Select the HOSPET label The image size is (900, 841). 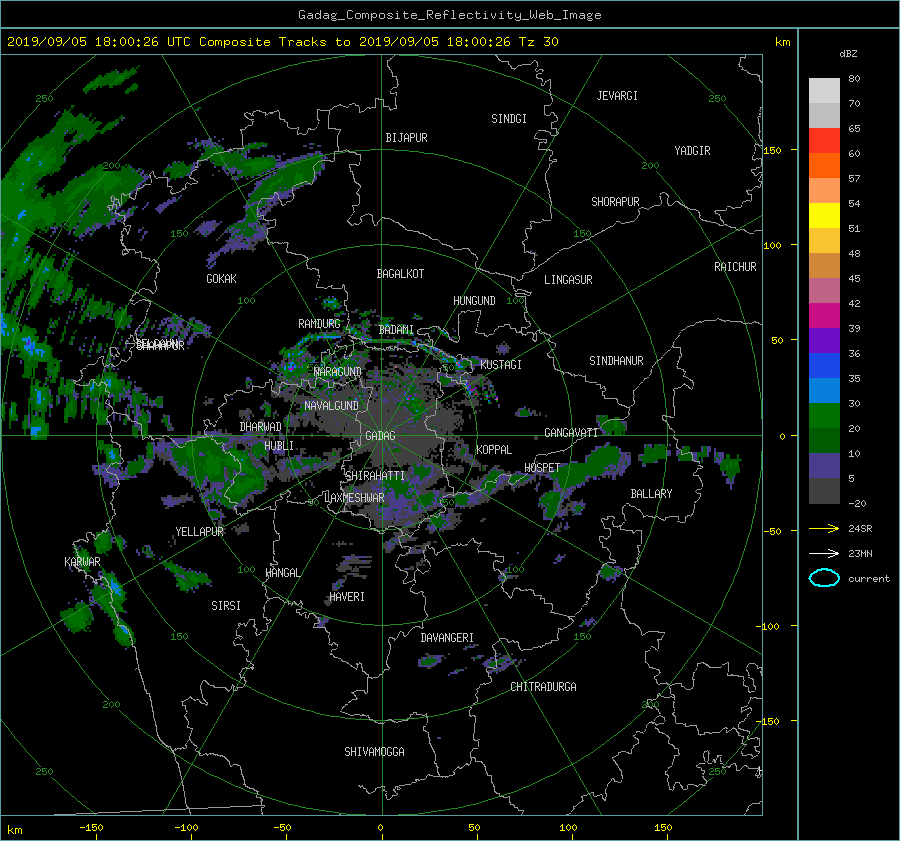(542, 468)
